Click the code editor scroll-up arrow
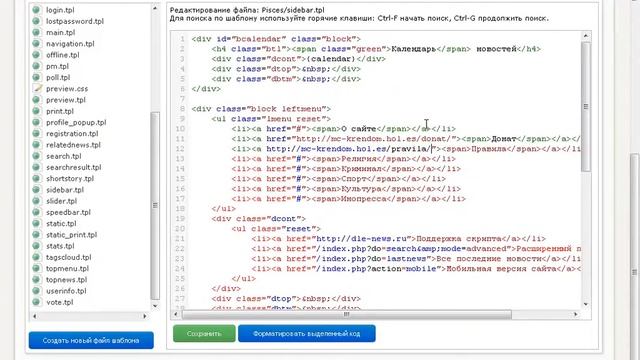640x360 pixels. coord(586,36)
